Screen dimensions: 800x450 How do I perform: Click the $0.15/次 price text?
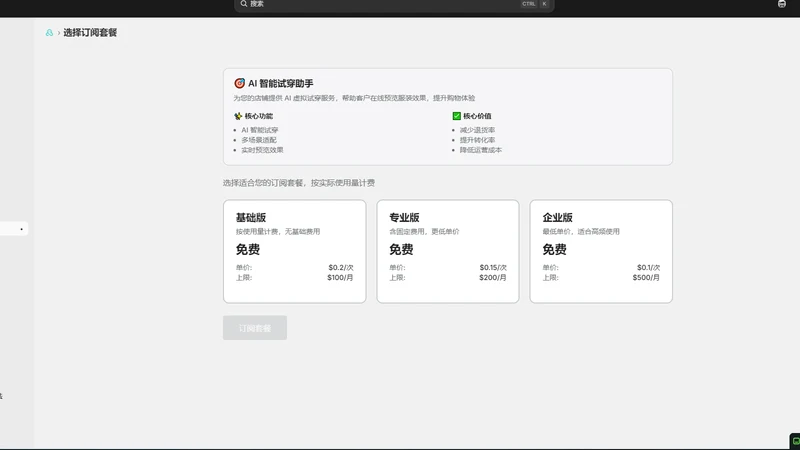[x=493, y=267]
